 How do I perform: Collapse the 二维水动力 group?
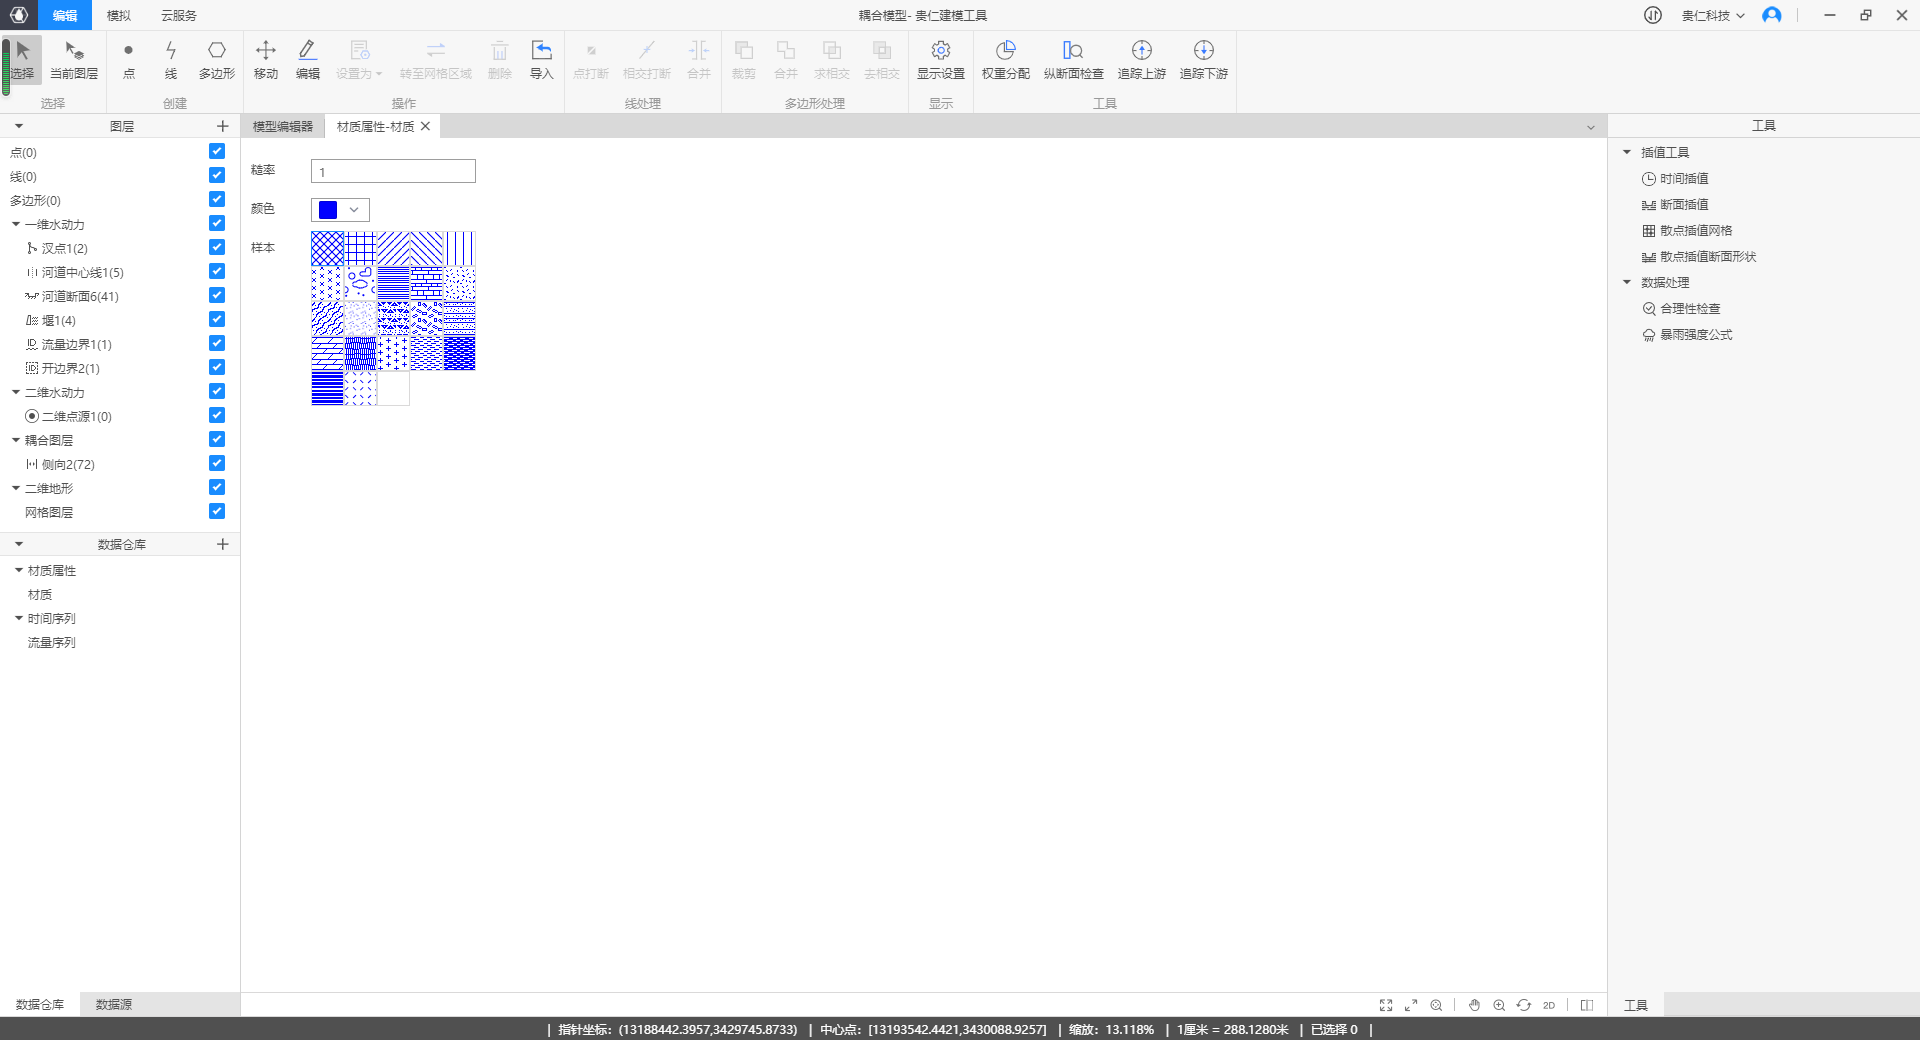16,392
